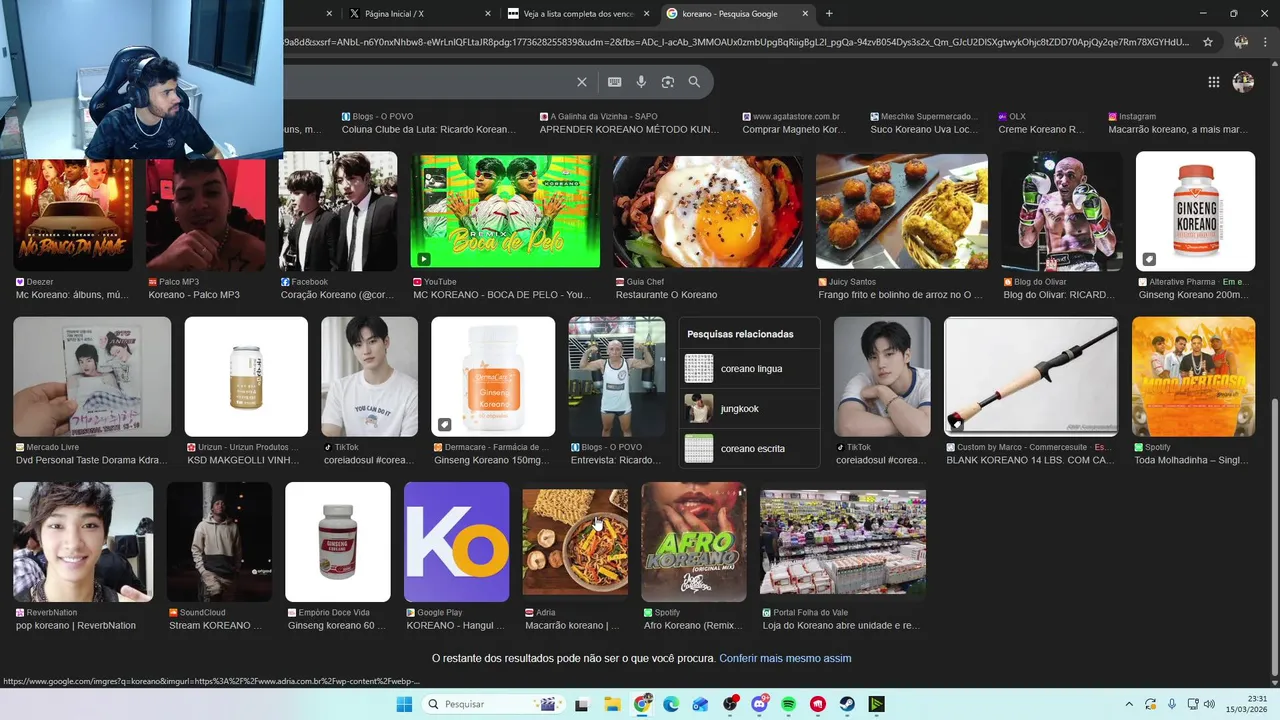Click the magnifying glass search button

pos(694,82)
